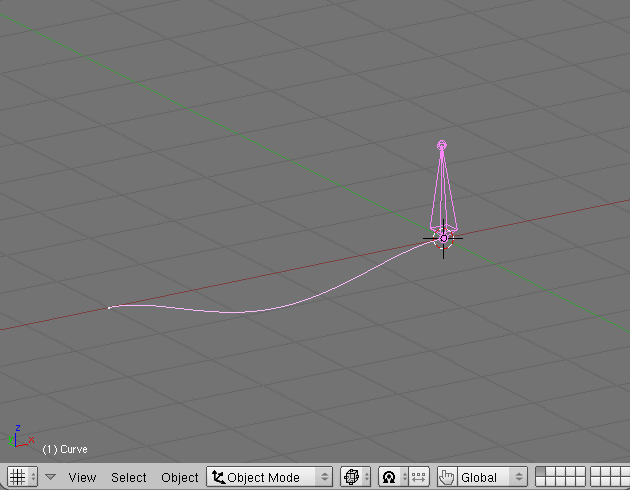Collapse the header menus with the triangle
Screen dimensions: 630x490
tap(50, 477)
